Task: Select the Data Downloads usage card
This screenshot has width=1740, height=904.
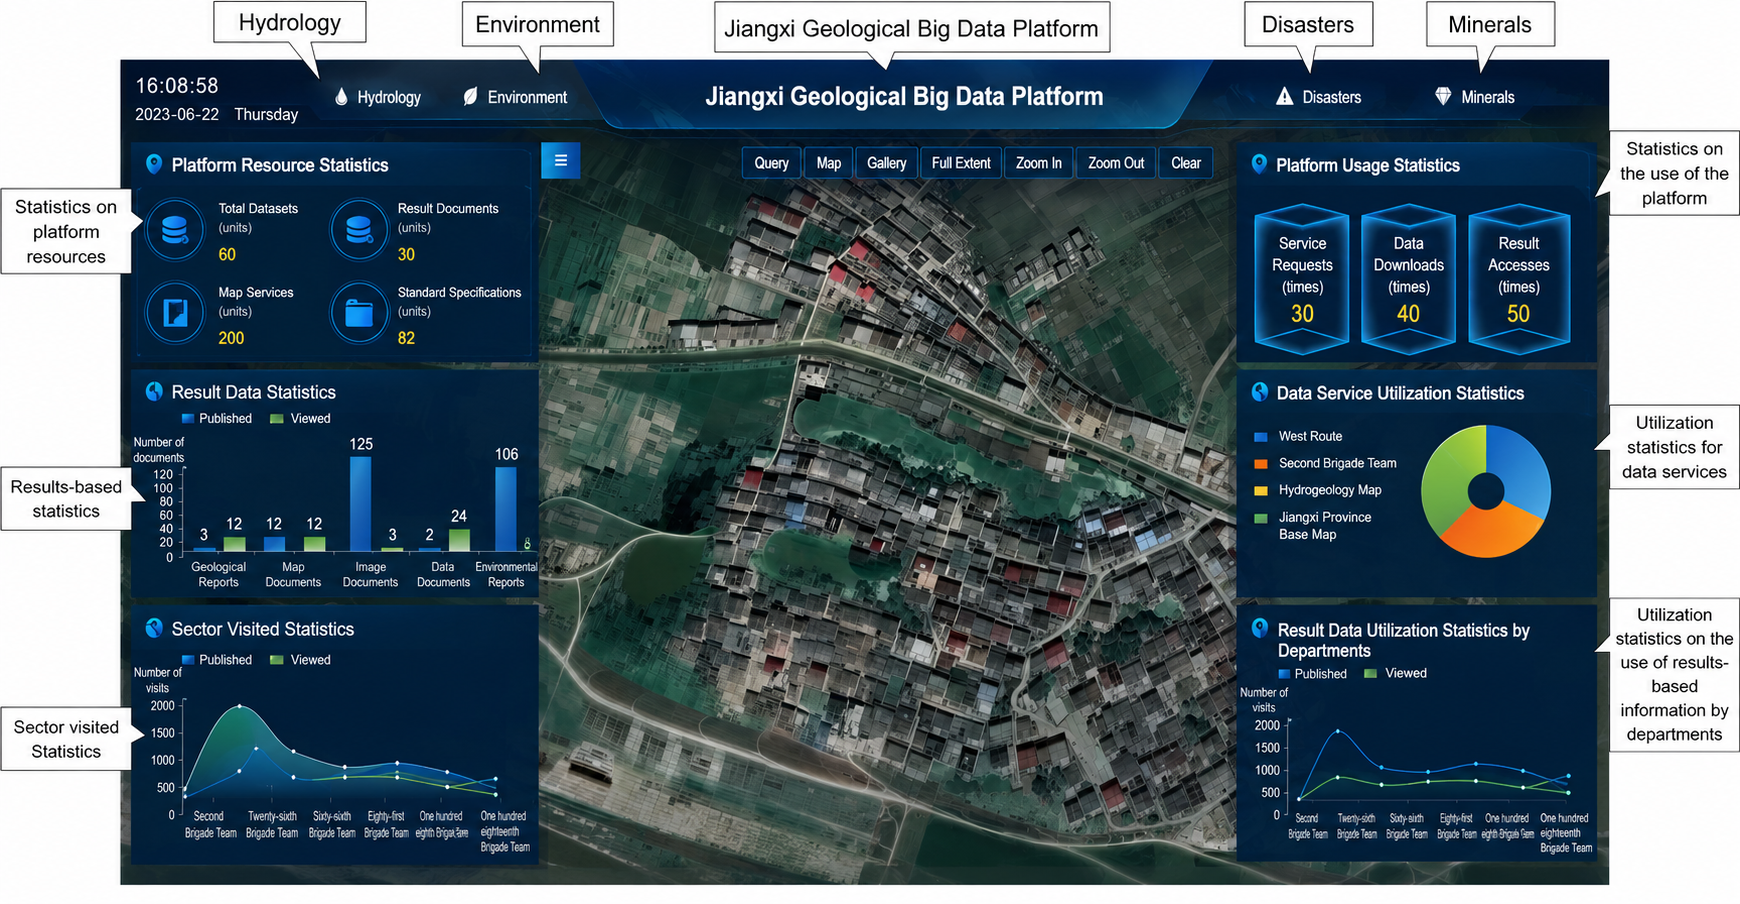Action: [x=1408, y=279]
